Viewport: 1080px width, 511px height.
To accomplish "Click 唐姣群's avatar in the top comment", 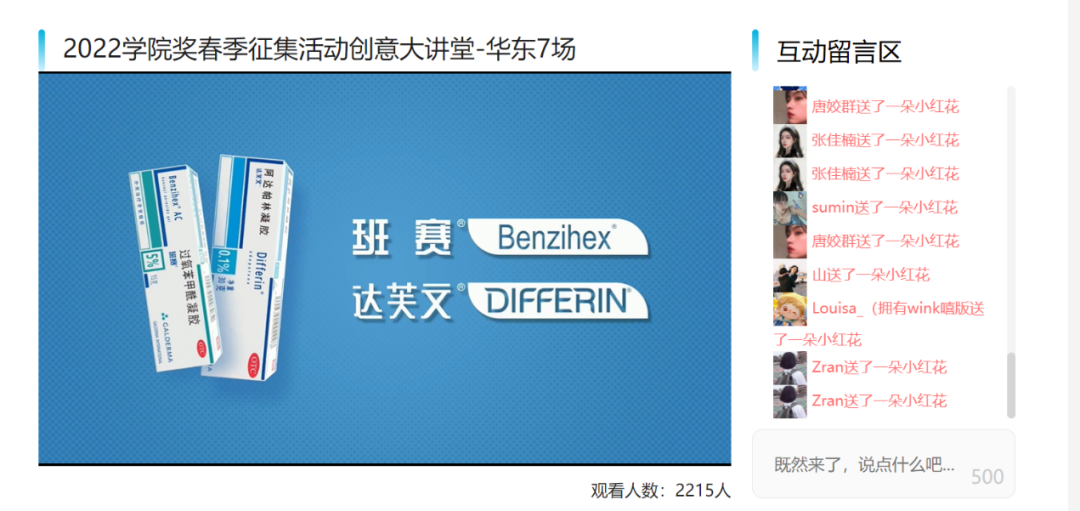I will pyautogui.click(x=789, y=105).
